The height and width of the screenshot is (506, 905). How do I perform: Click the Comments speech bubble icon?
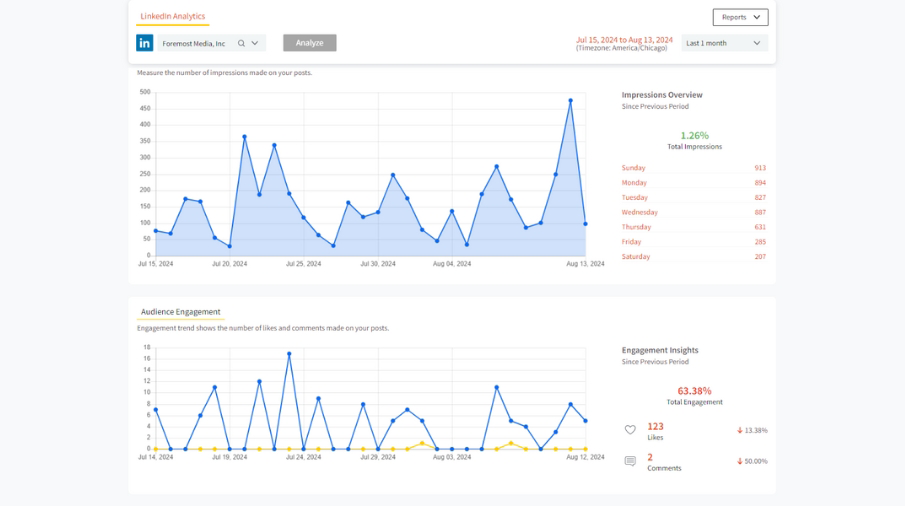[630, 461]
